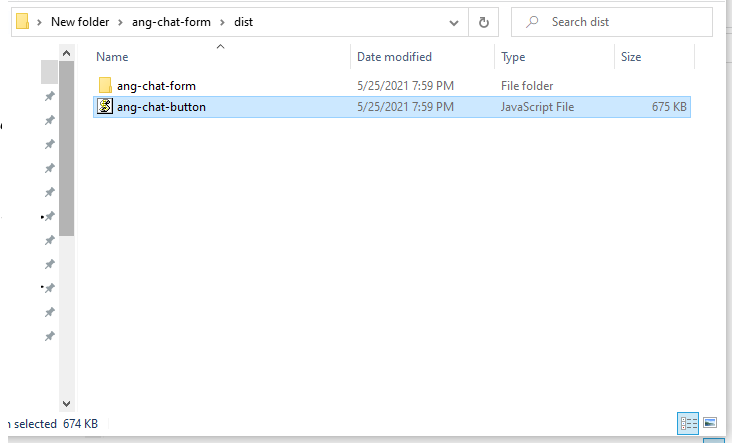732x443 pixels.
Task: Sort files by Date modified column
Action: pyautogui.click(x=394, y=57)
